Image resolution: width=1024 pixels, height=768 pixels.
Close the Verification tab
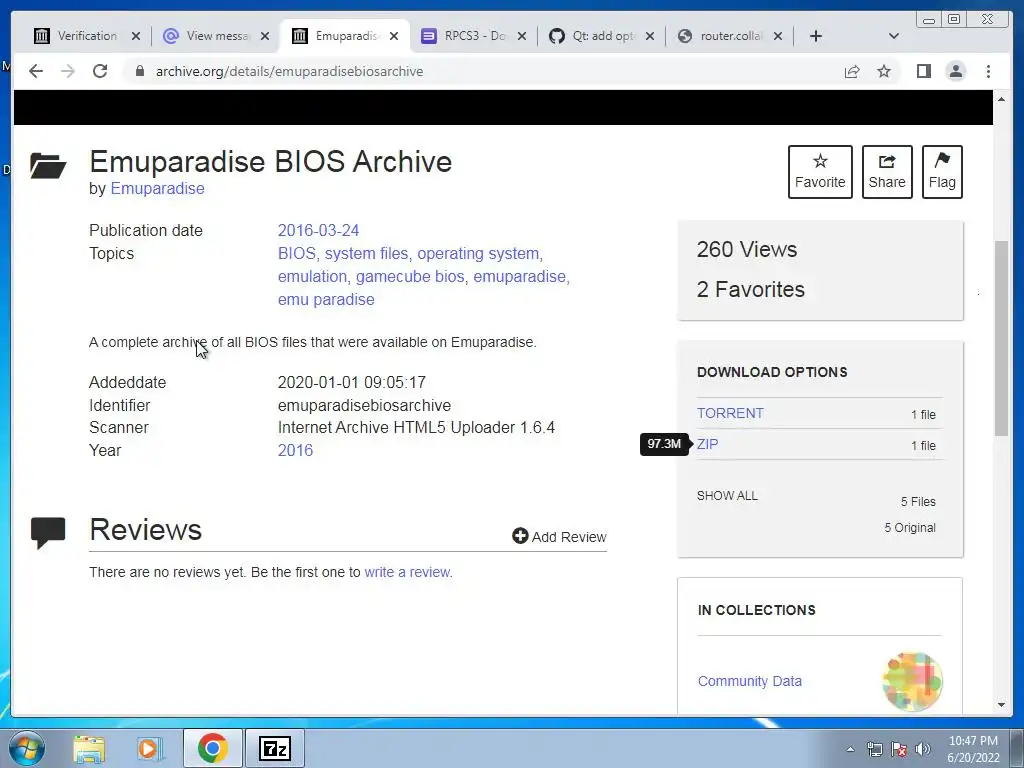(x=136, y=36)
